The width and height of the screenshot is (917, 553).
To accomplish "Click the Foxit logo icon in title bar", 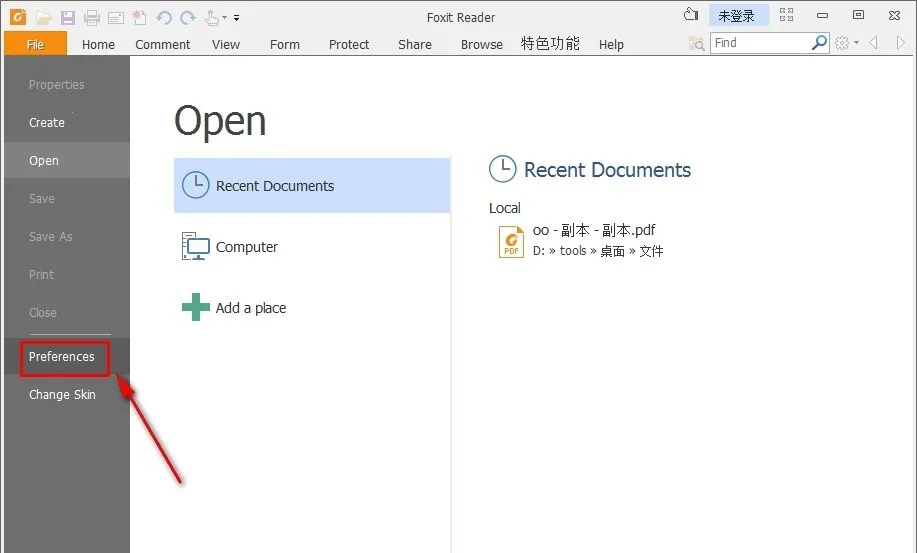I will [x=18, y=17].
